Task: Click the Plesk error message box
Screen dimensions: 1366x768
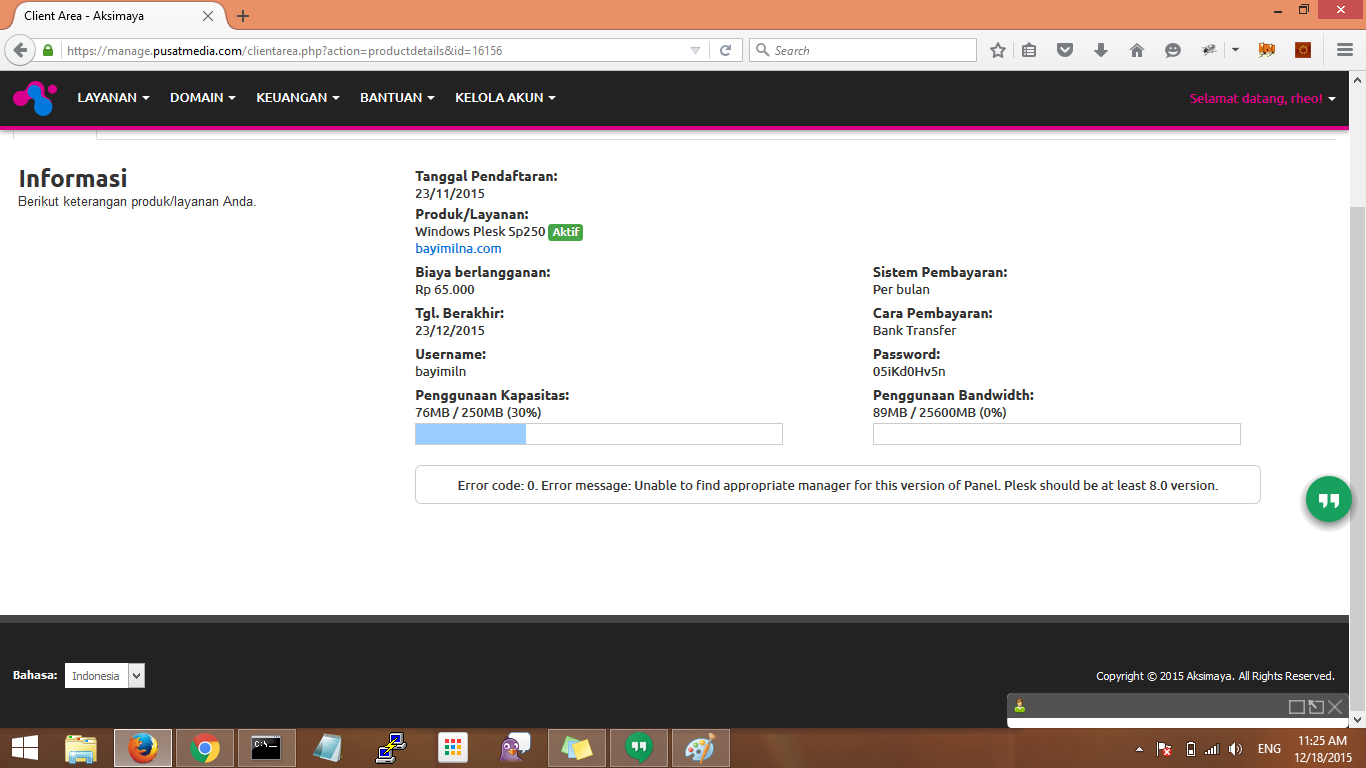Action: pyautogui.click(x=838, y=485)
